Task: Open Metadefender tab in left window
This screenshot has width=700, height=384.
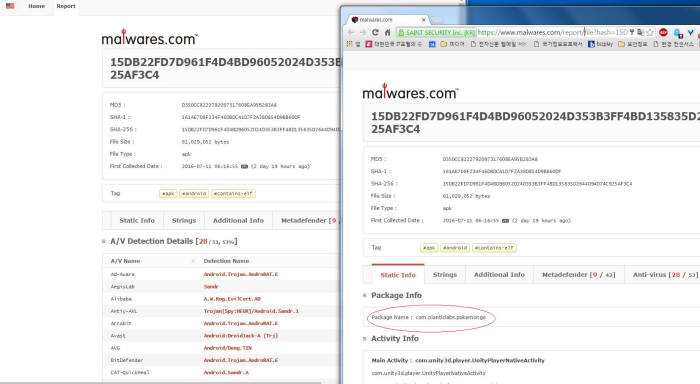Action: pos(308,221)
